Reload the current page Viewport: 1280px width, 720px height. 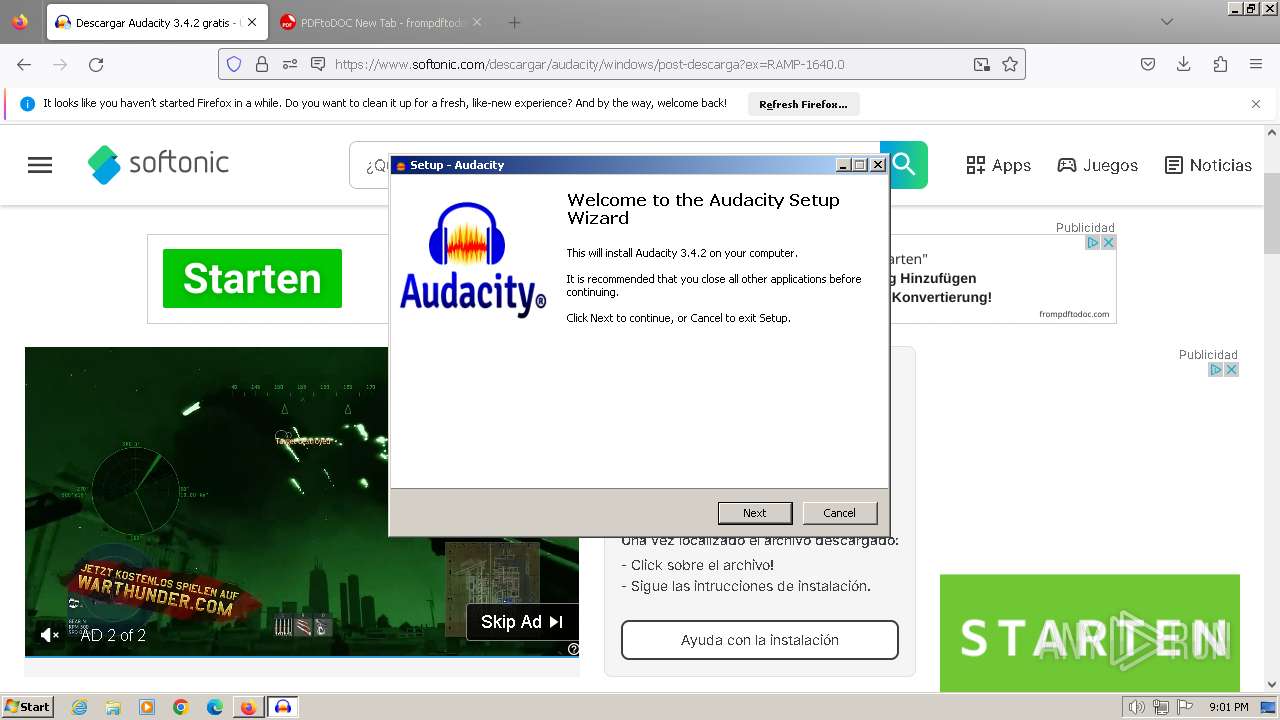point(96,64)
